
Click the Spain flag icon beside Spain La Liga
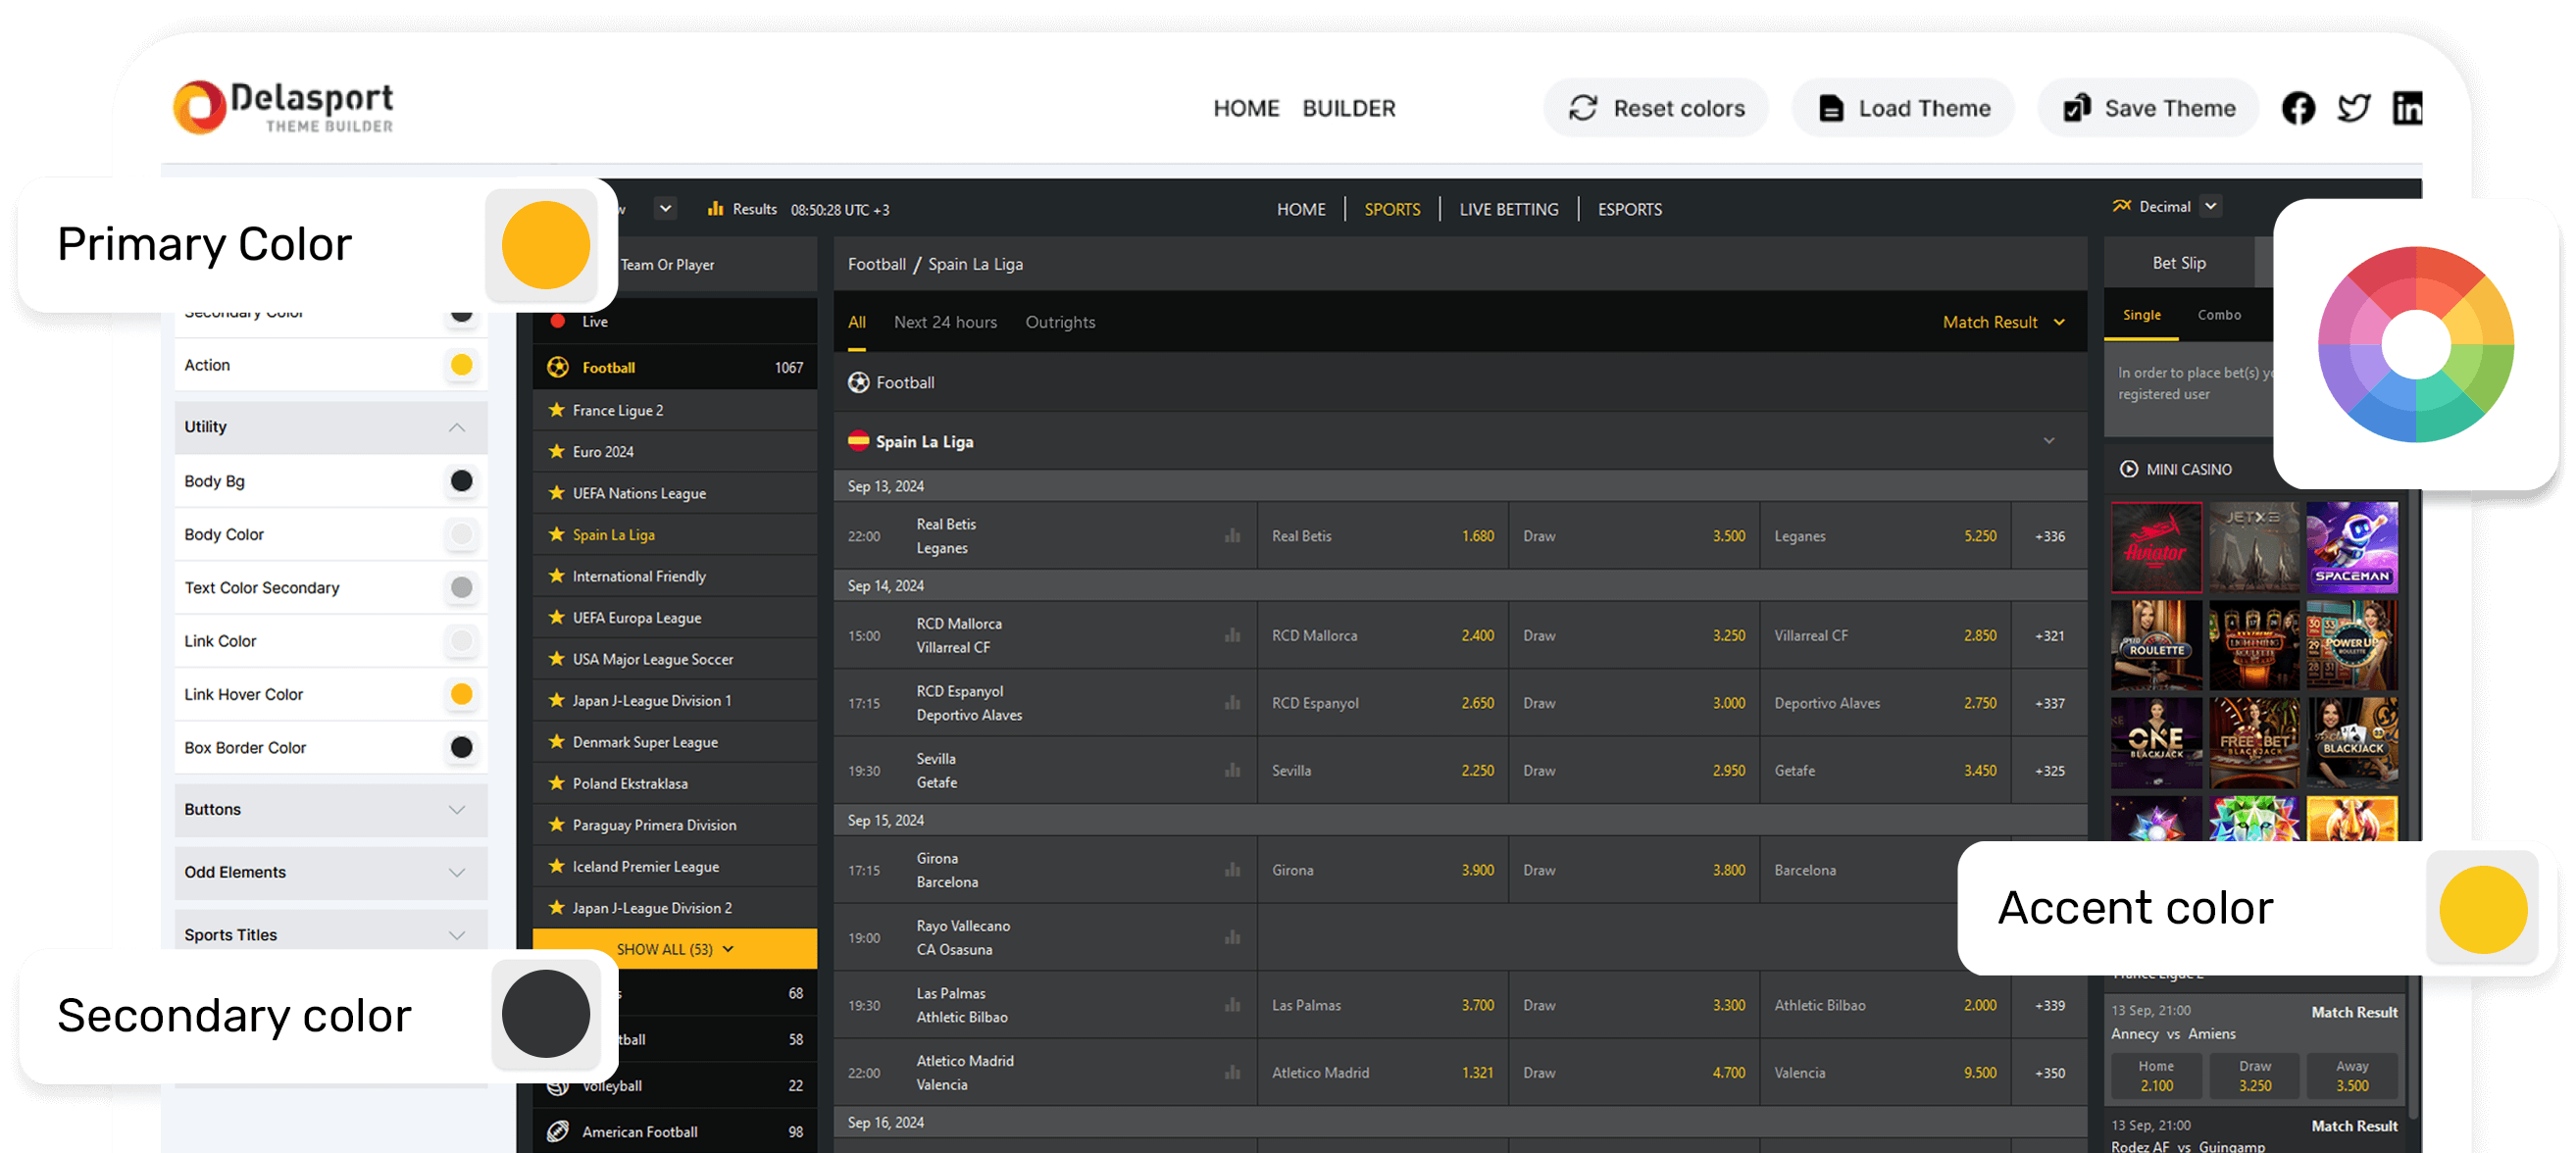[x=858, y=441]
